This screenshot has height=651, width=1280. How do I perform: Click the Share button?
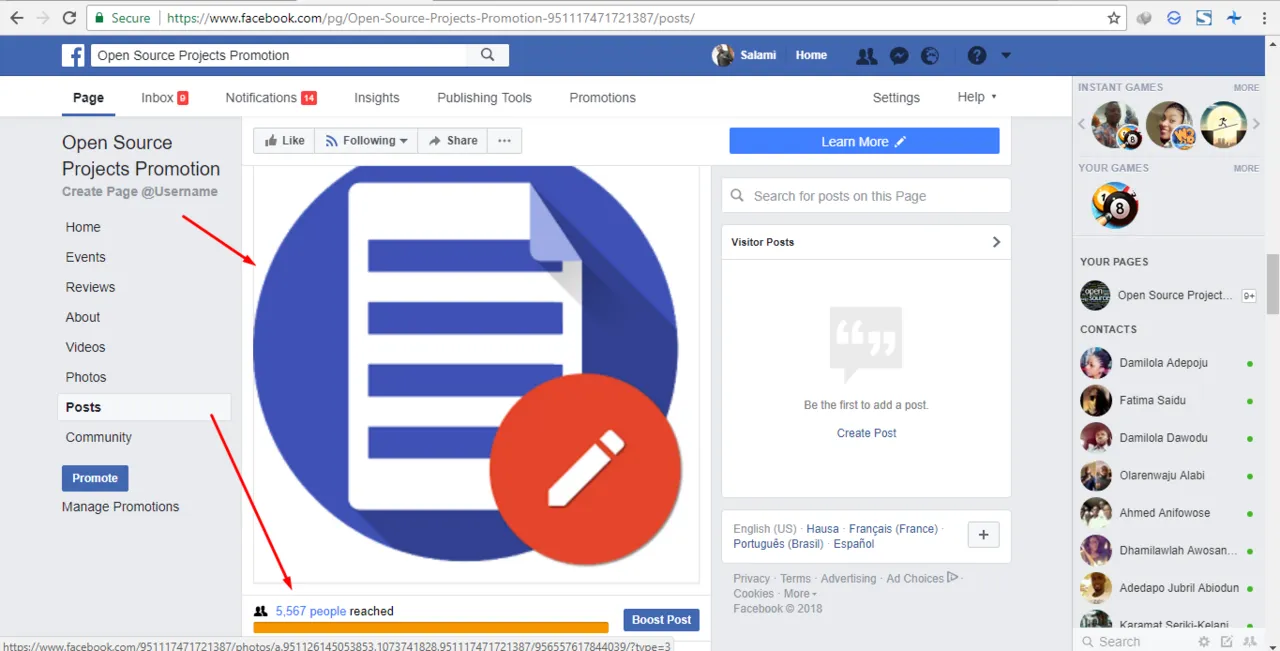(x=453, y=141)
